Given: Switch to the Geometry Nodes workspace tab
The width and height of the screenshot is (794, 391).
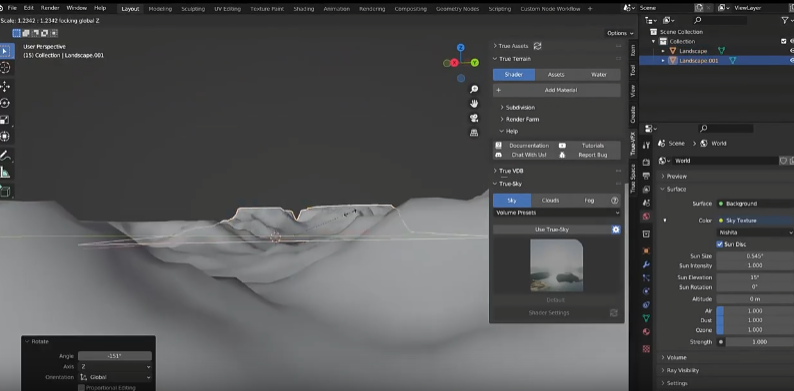Looking at the screenshot, I should [457, 9].
